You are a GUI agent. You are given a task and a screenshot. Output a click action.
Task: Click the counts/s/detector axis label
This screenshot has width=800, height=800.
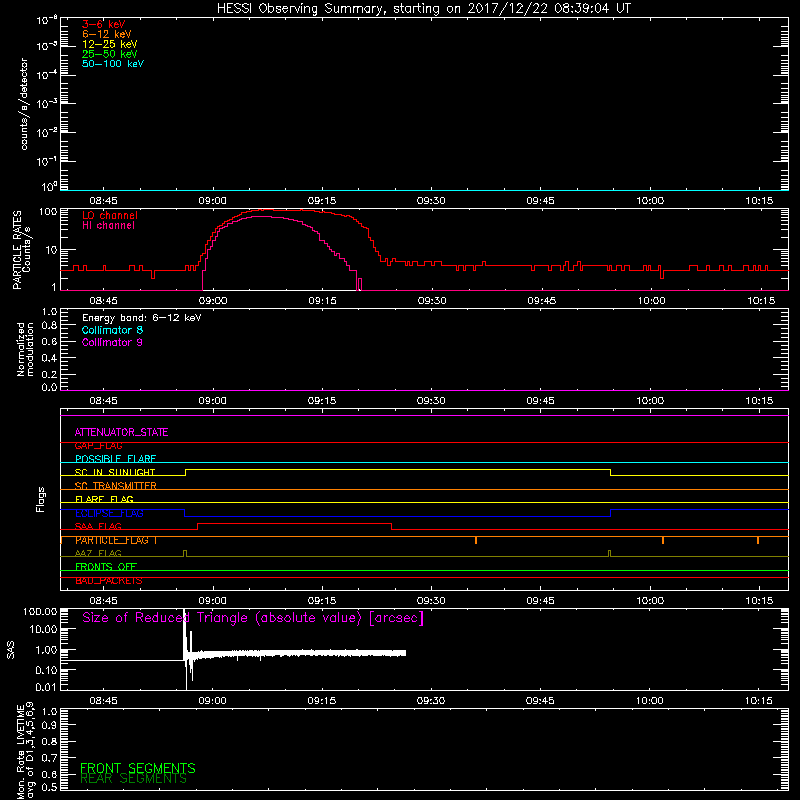pos(24,104)
